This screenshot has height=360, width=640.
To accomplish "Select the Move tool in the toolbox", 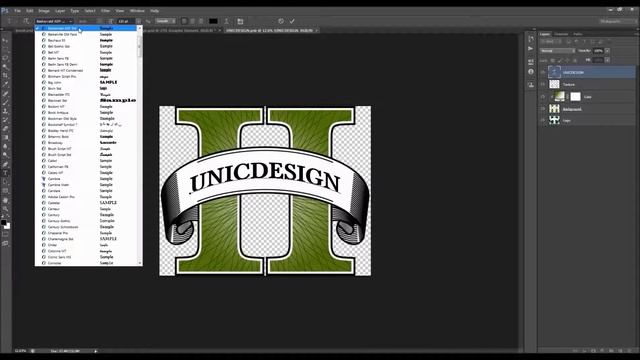I will 5,40.
